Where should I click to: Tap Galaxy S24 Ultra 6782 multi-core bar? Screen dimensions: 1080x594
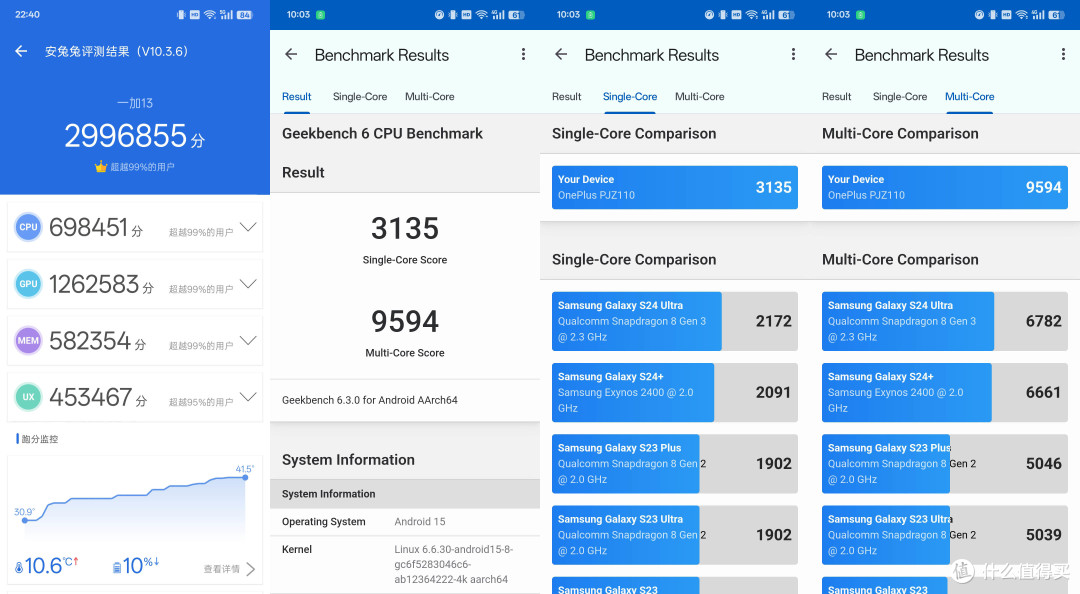945,321
